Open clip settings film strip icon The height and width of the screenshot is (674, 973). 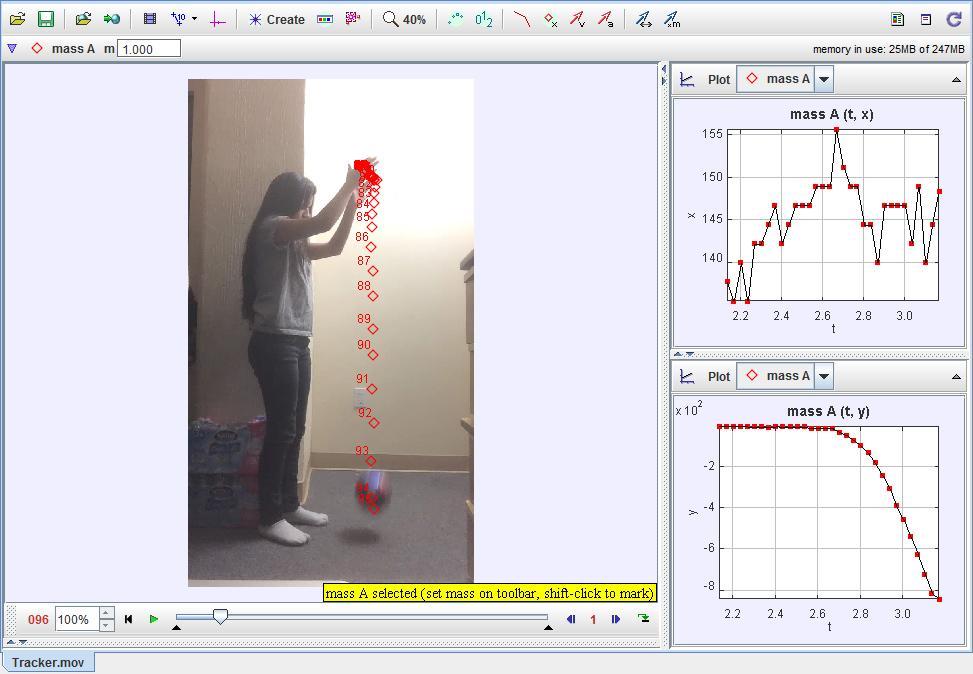click(x=150, y=19)
